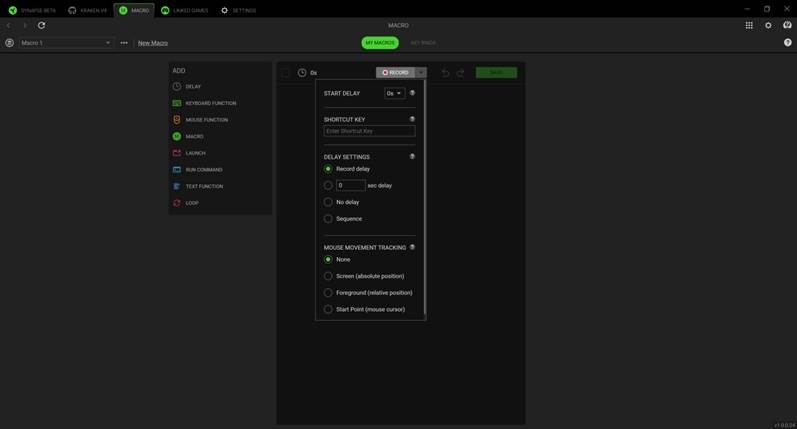Click the clock icon beside 0s
Screen dimensions: 797x429
pos(302,73)
